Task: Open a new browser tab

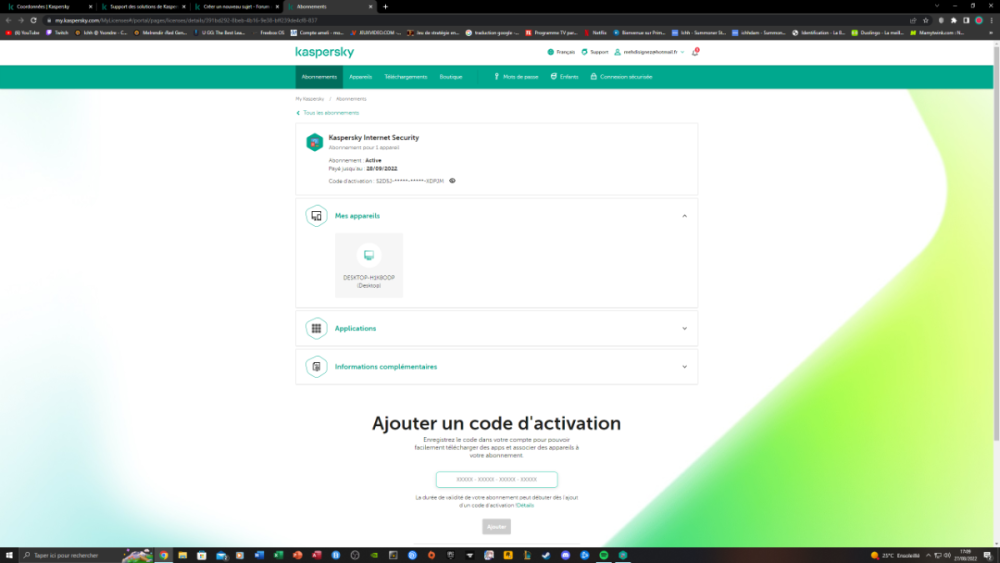Action: (385, 6)
